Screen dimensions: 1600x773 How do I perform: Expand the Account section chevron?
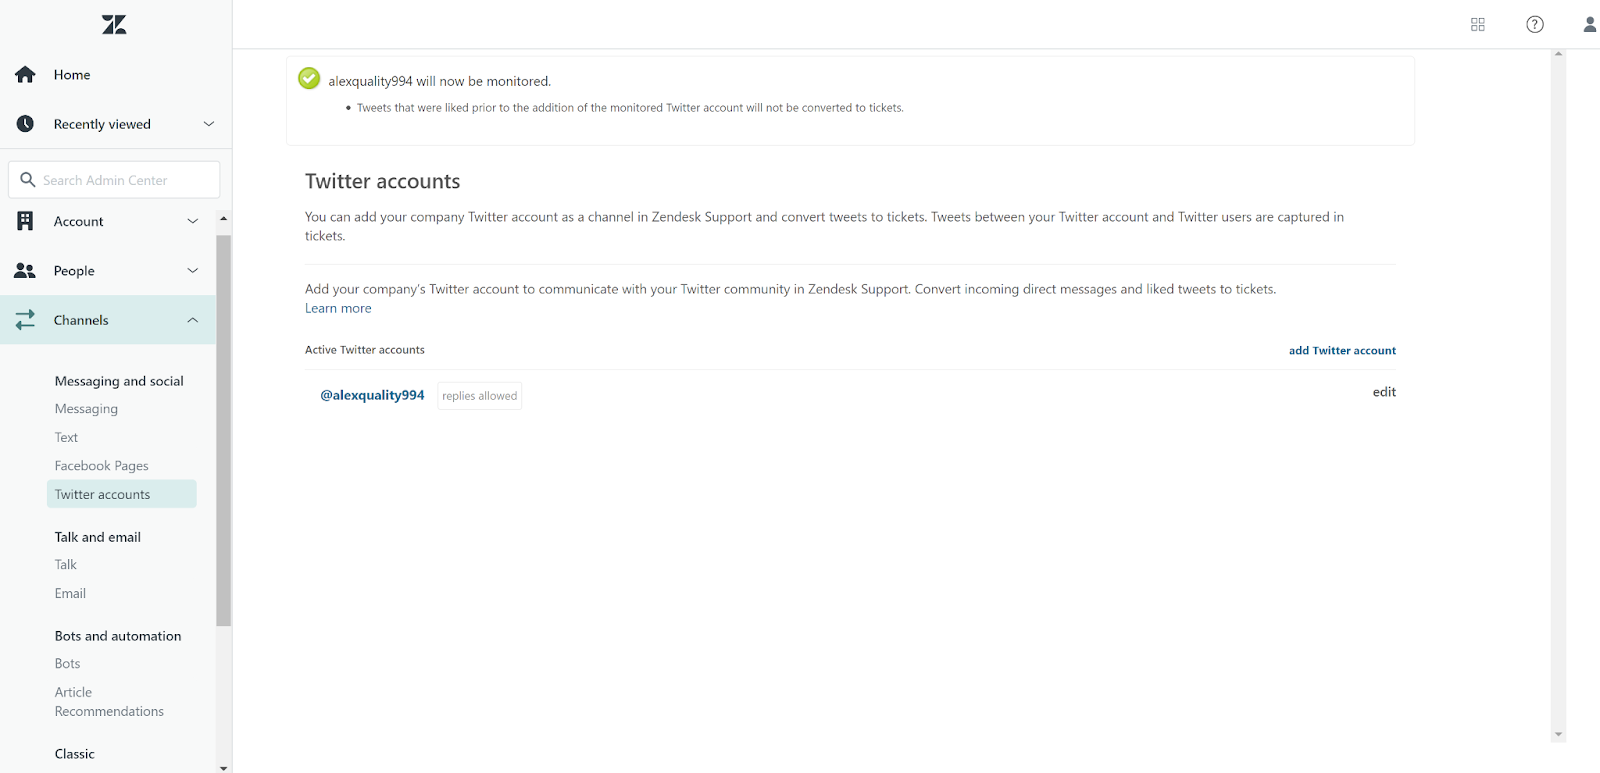193,221
